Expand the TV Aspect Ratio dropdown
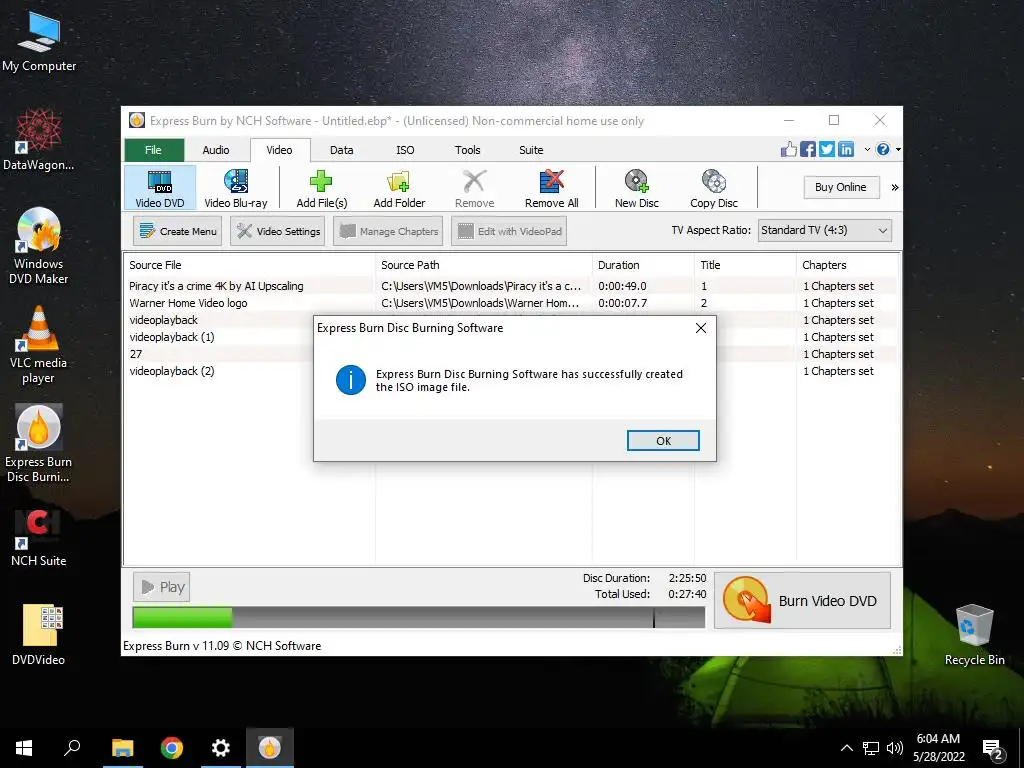This screenshot has width=1024, height=768. (824, 231)
